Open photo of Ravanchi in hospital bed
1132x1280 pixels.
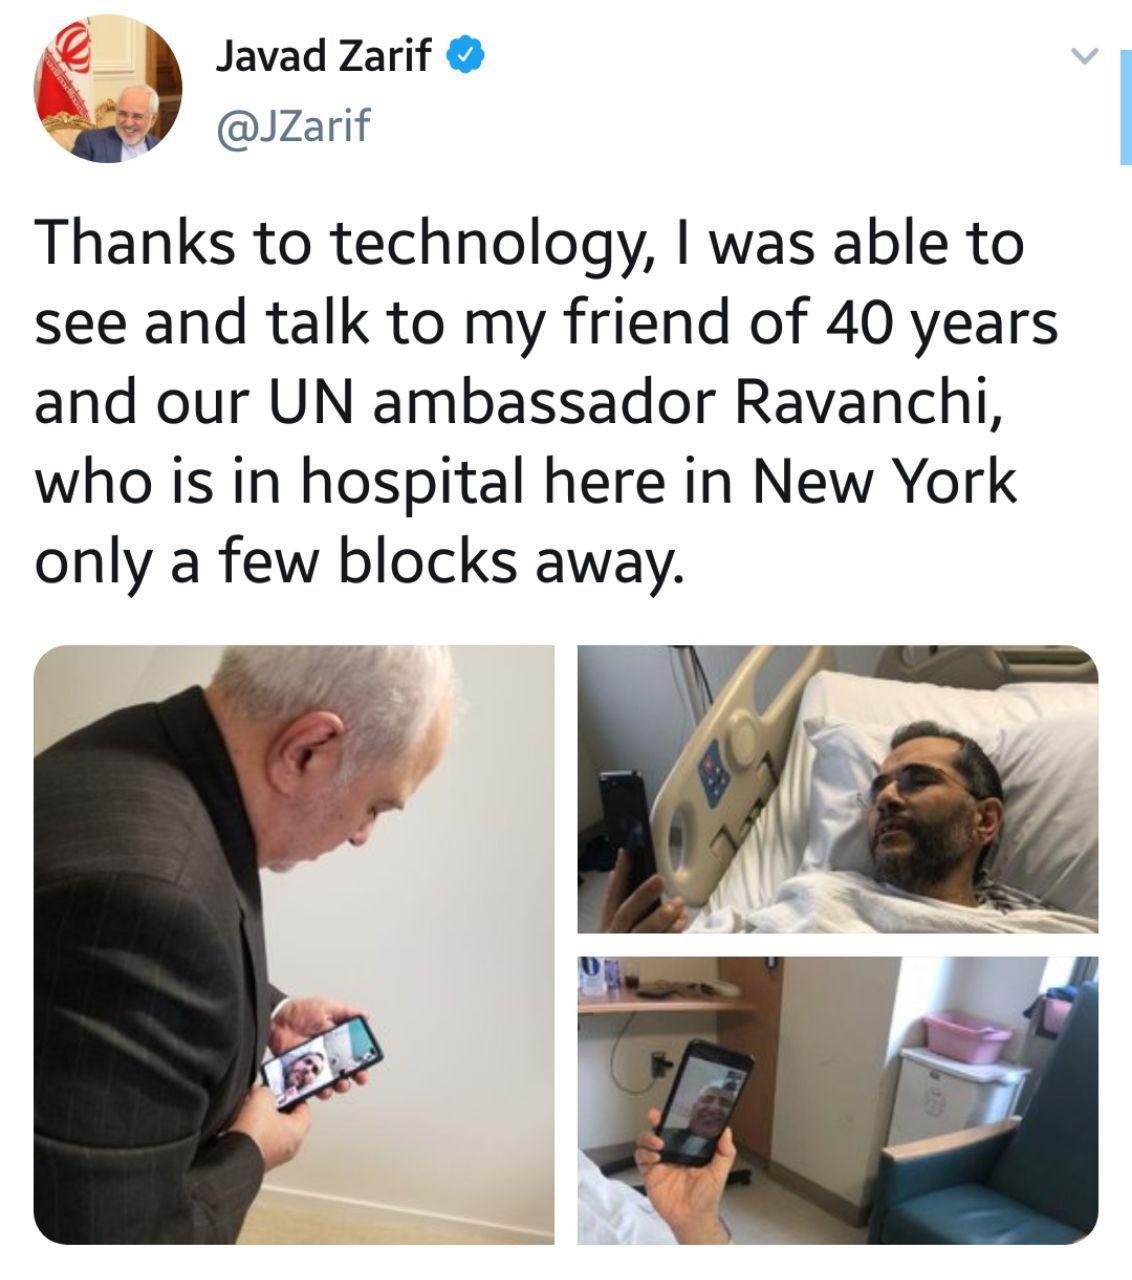[x=838, y=789]
